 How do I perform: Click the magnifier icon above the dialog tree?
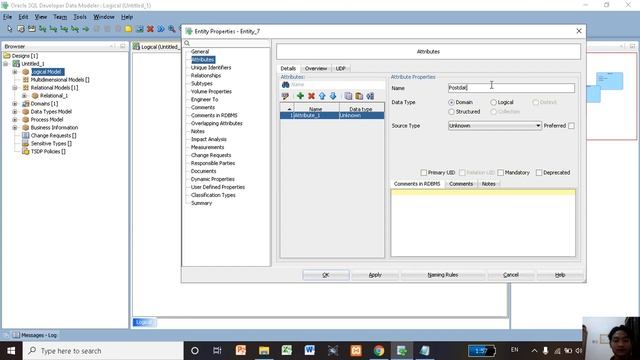(x=187, y=43)
